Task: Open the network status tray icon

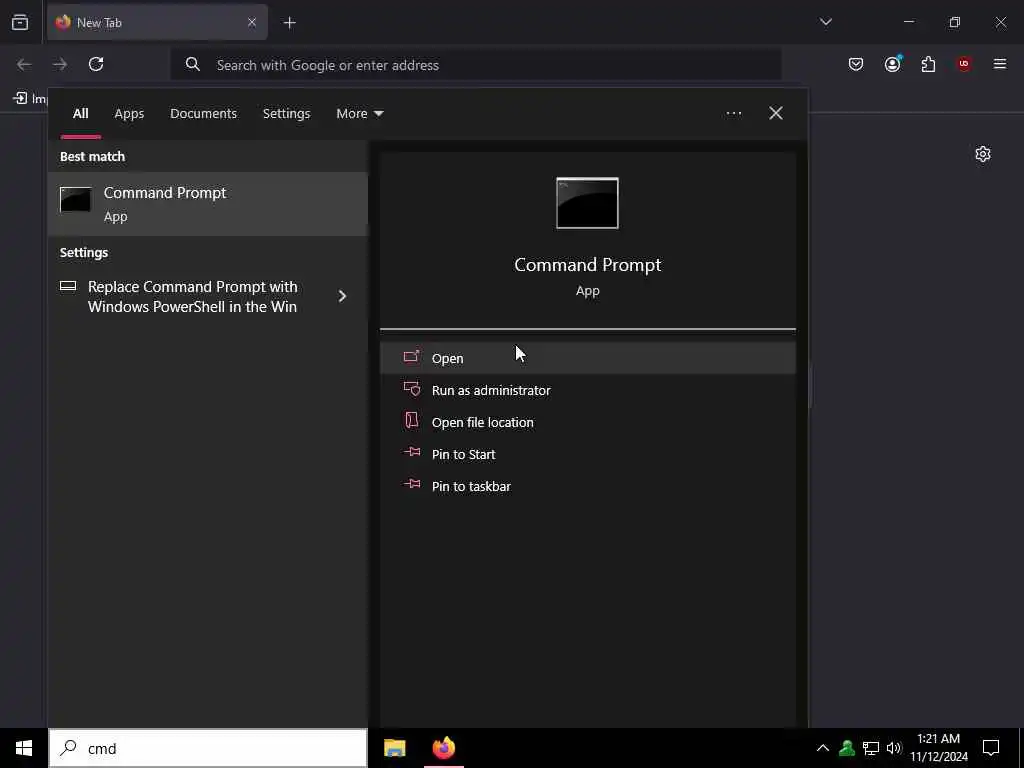Action: pyautogui.click(x=871, y=748)
